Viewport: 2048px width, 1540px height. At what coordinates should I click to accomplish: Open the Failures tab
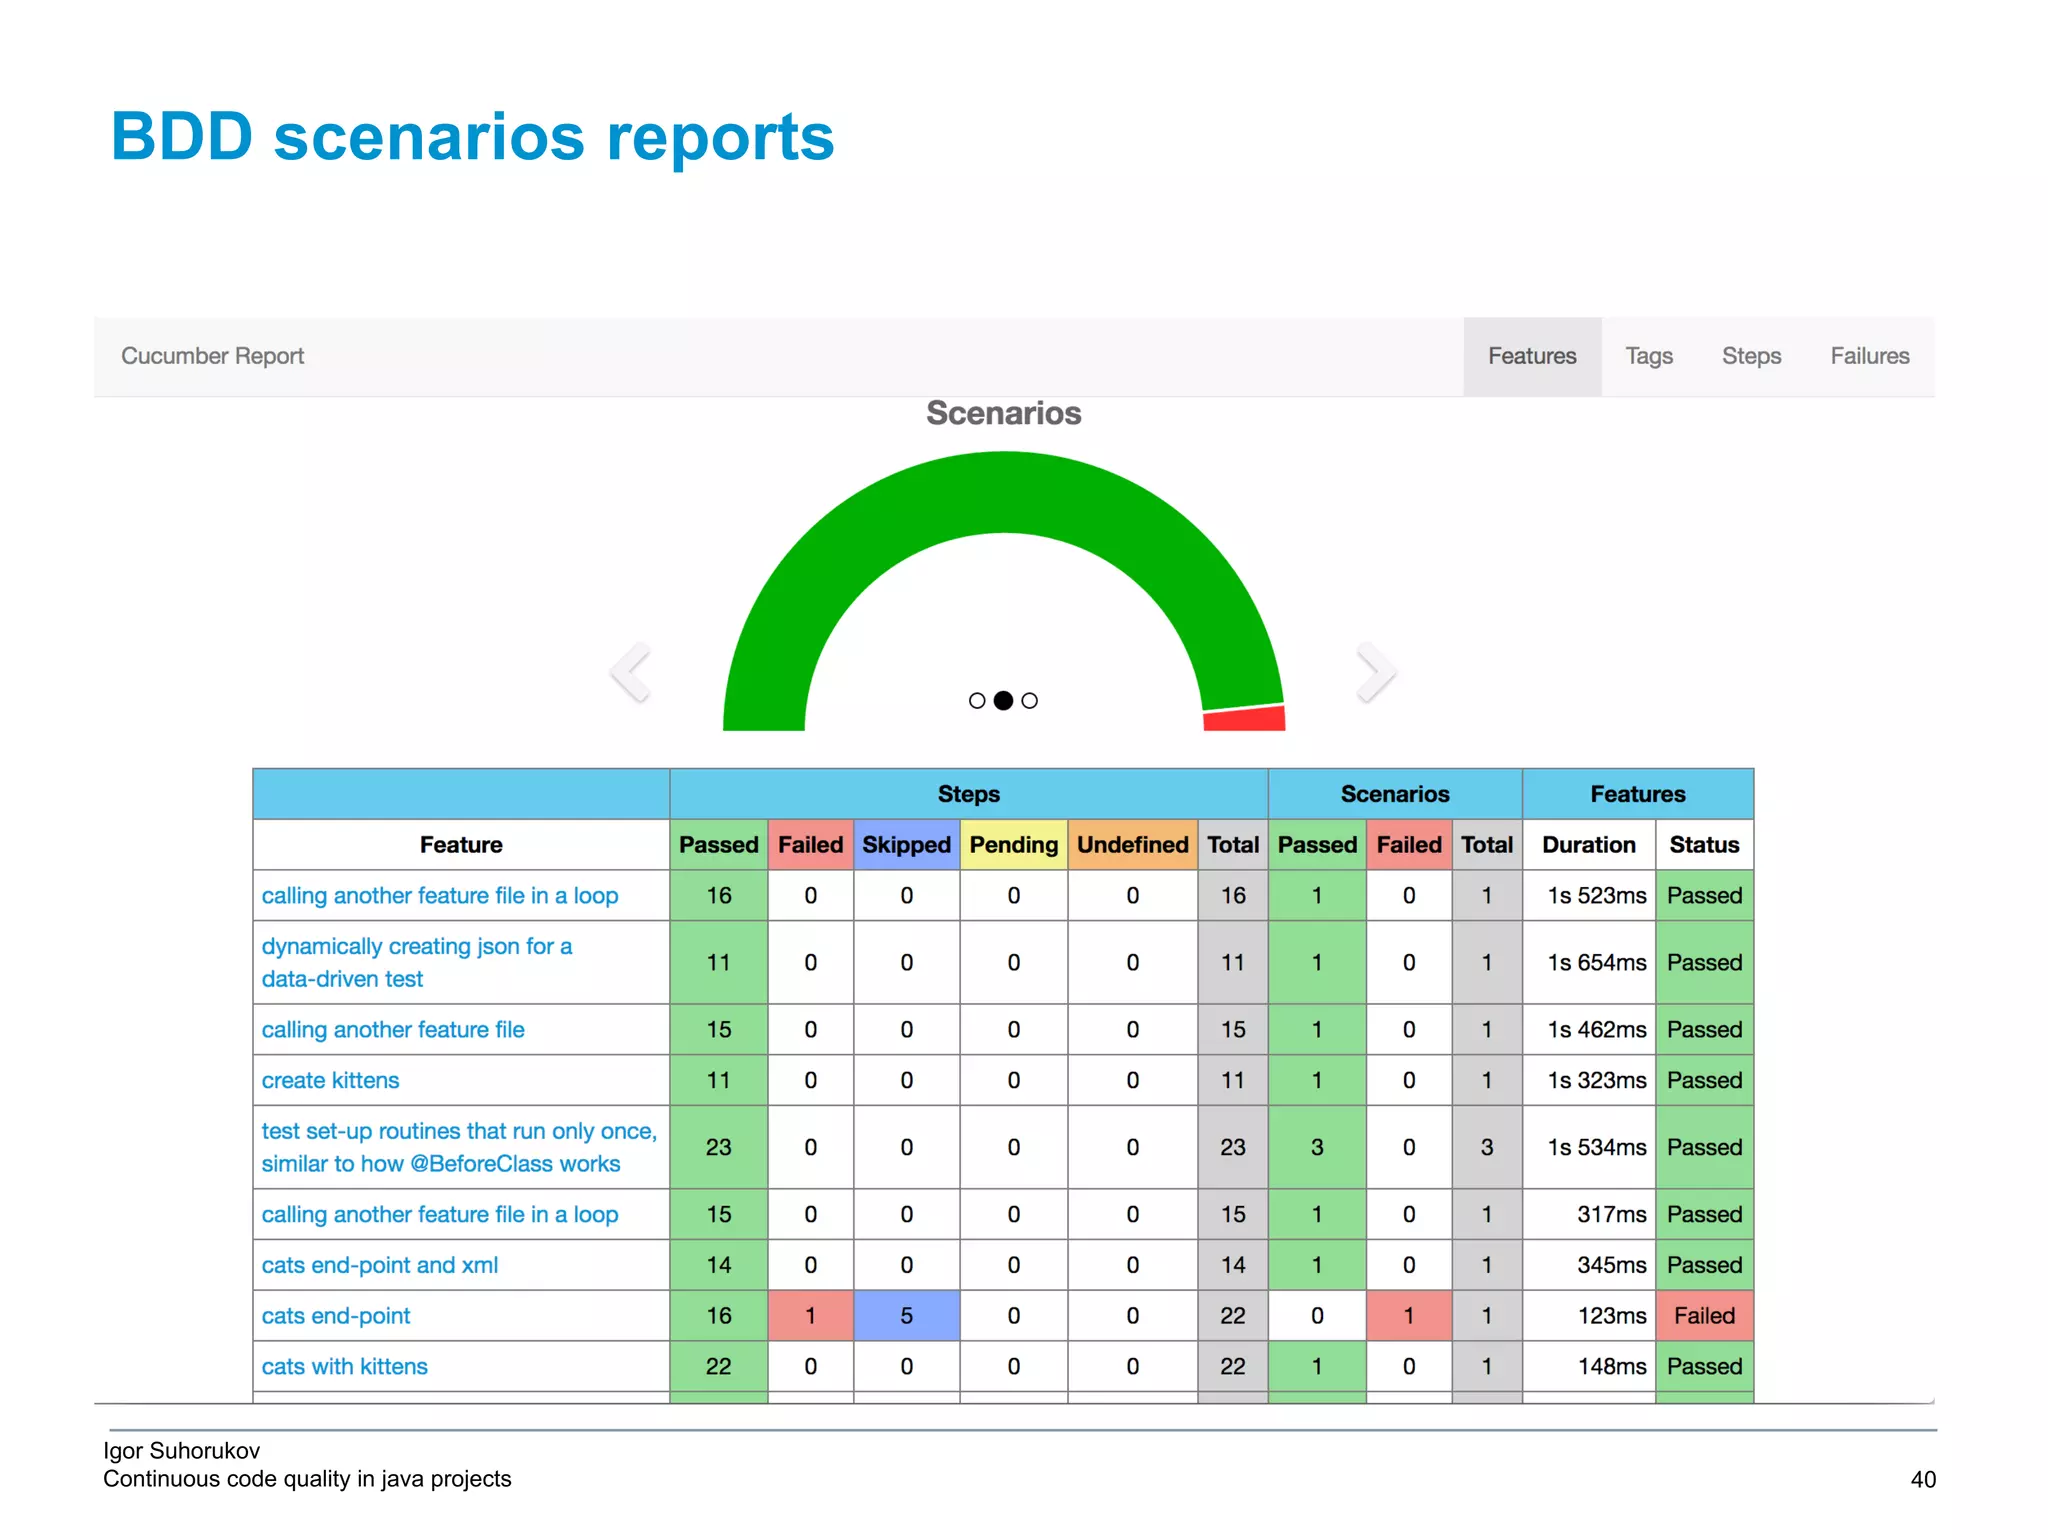(1869, 356)
